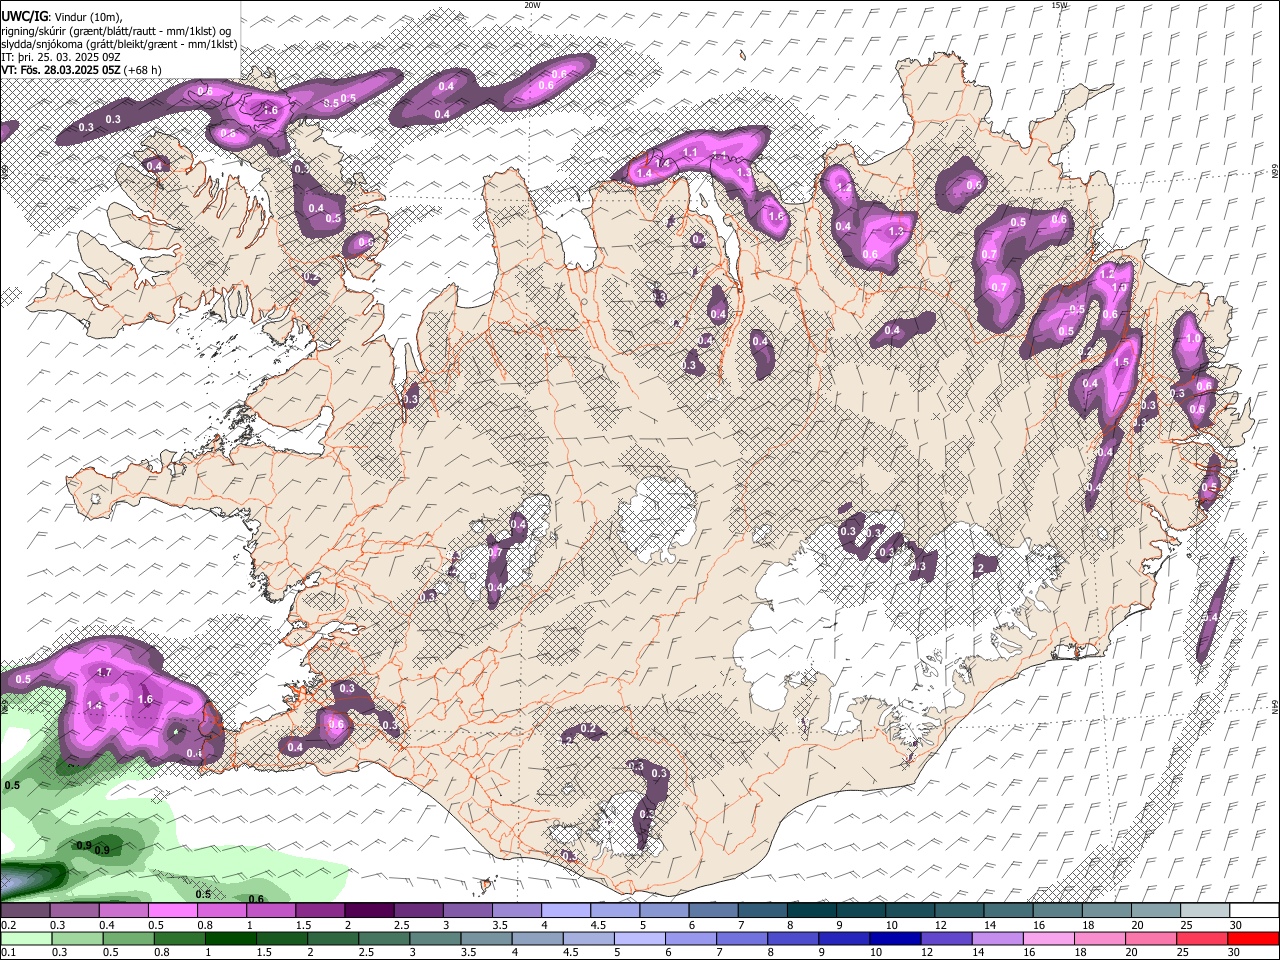This screenshot has width=1280, height=960.
Task: Click the '30' label in lower legend row
Action: point(1234,952)
